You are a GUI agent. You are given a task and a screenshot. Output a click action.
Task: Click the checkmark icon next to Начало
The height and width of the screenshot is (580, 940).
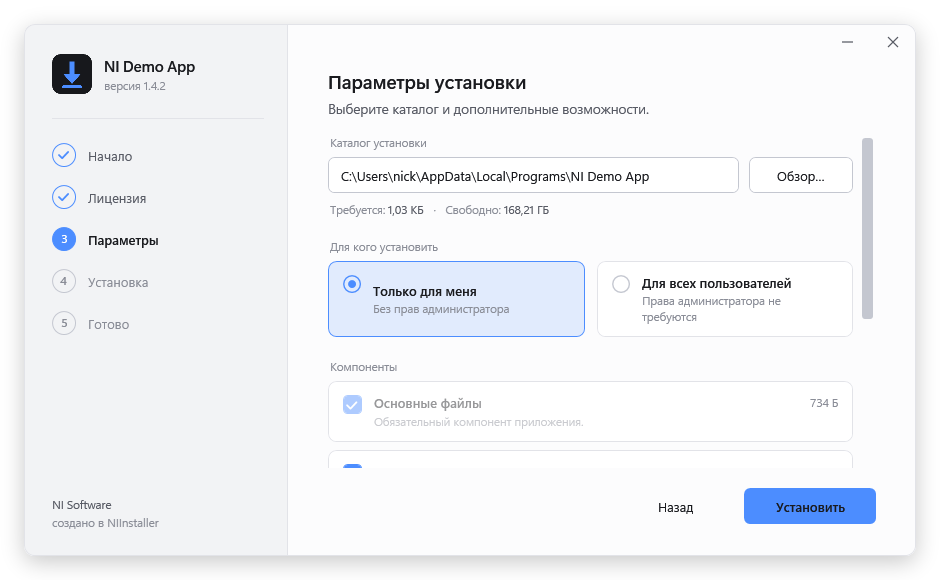pyautogui.click(x=64, y=155)
